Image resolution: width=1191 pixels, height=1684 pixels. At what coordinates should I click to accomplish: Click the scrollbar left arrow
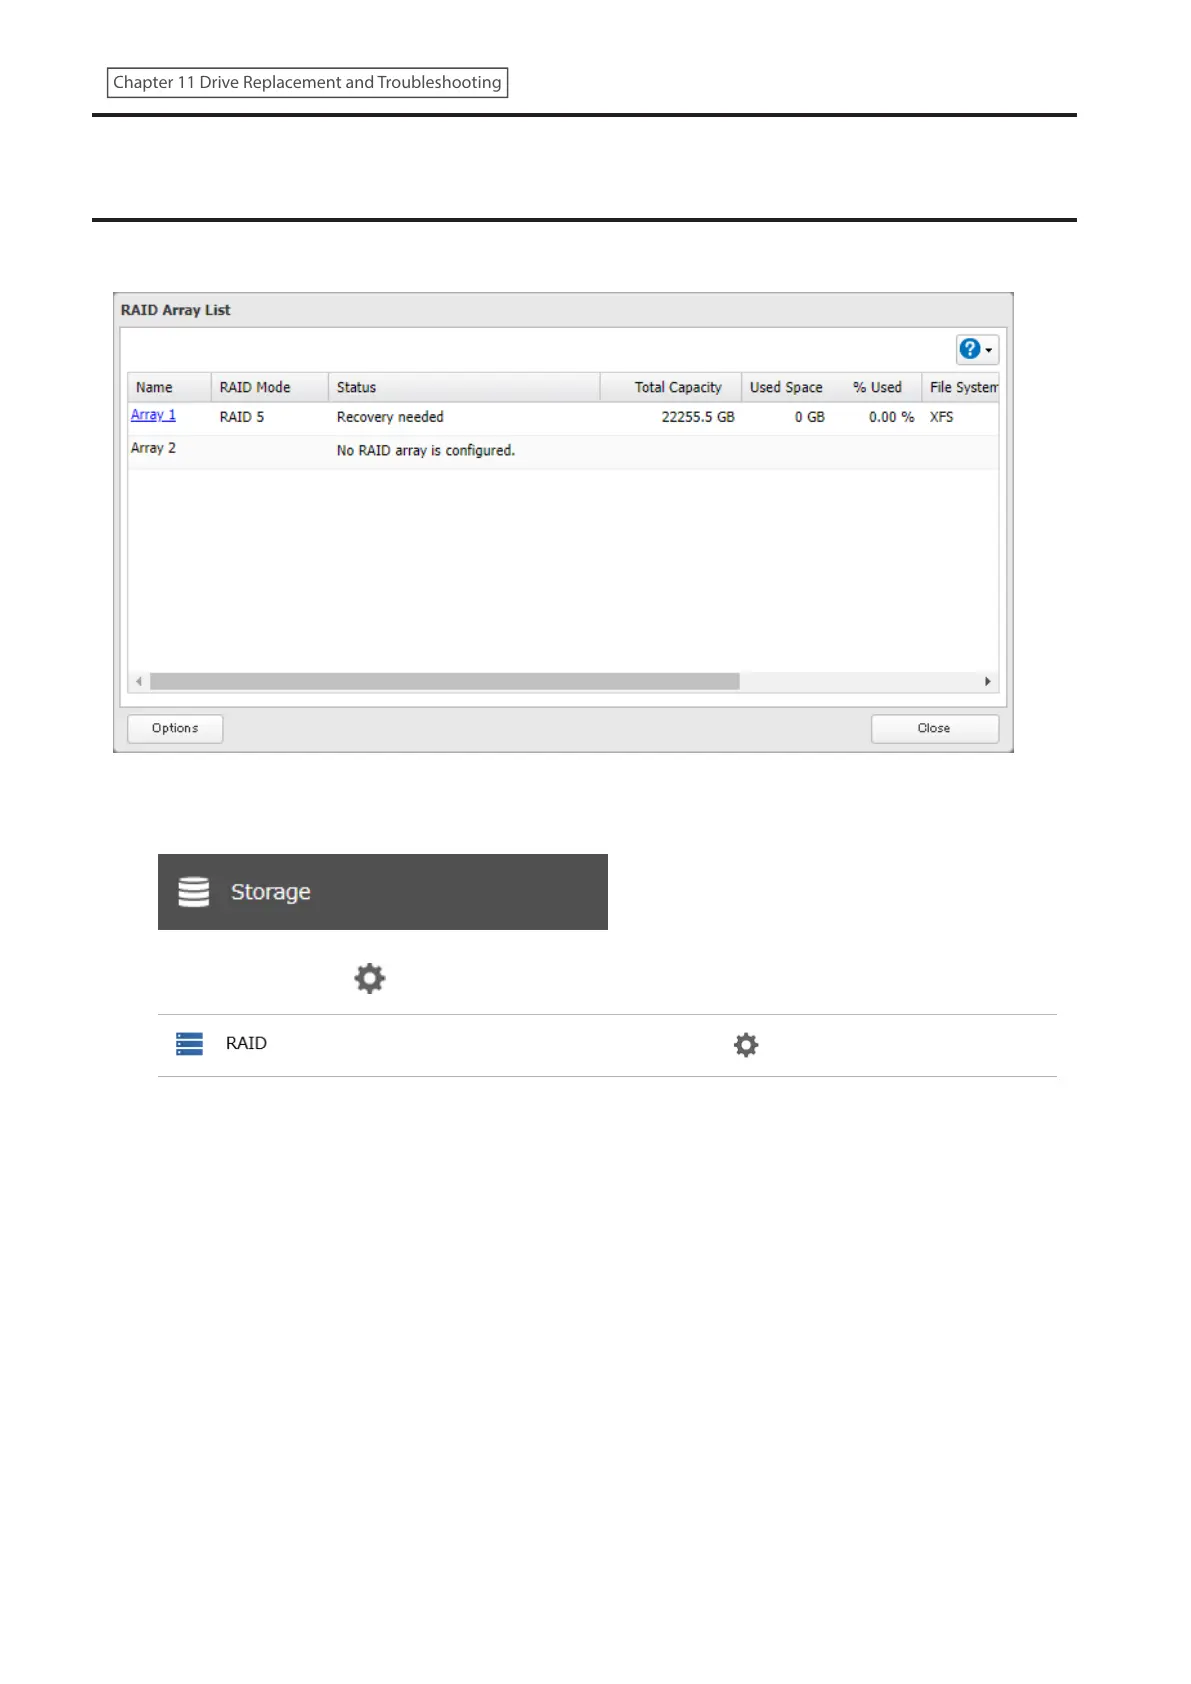tap(139, 681)
